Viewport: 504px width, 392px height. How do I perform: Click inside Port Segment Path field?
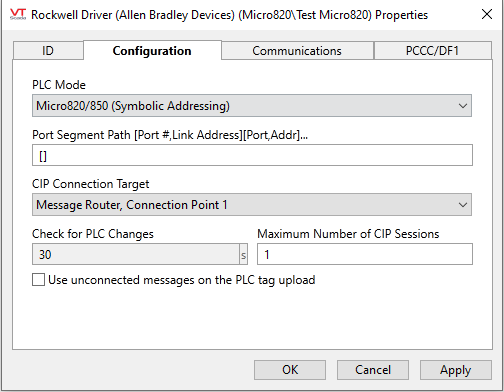pyautogui.click(x=252, y=155)
